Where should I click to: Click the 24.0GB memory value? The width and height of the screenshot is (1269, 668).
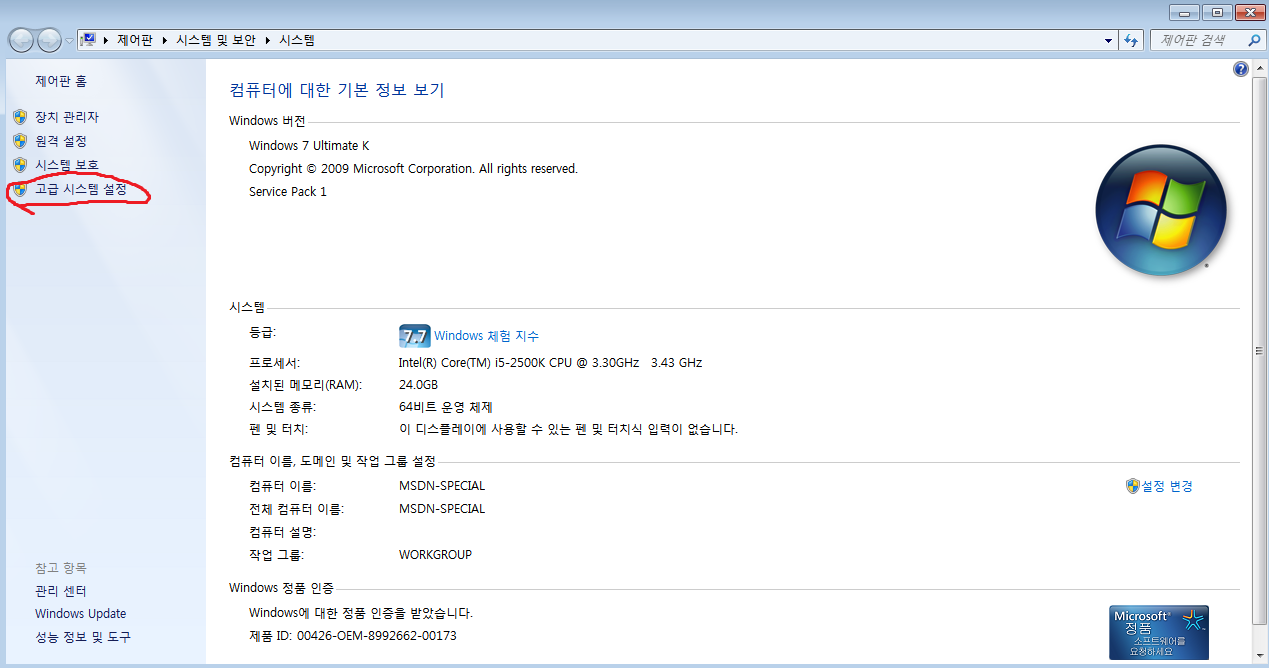click(x=418, y=385)
